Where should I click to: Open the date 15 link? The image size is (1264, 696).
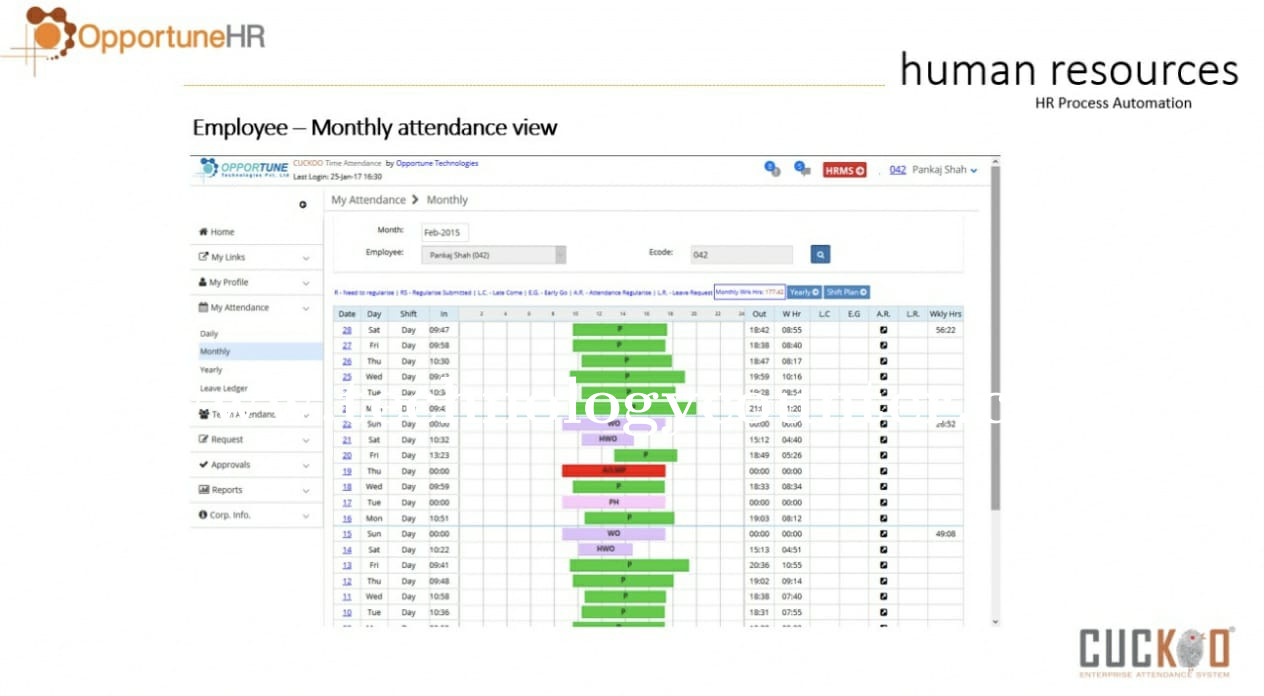[347, 534]
